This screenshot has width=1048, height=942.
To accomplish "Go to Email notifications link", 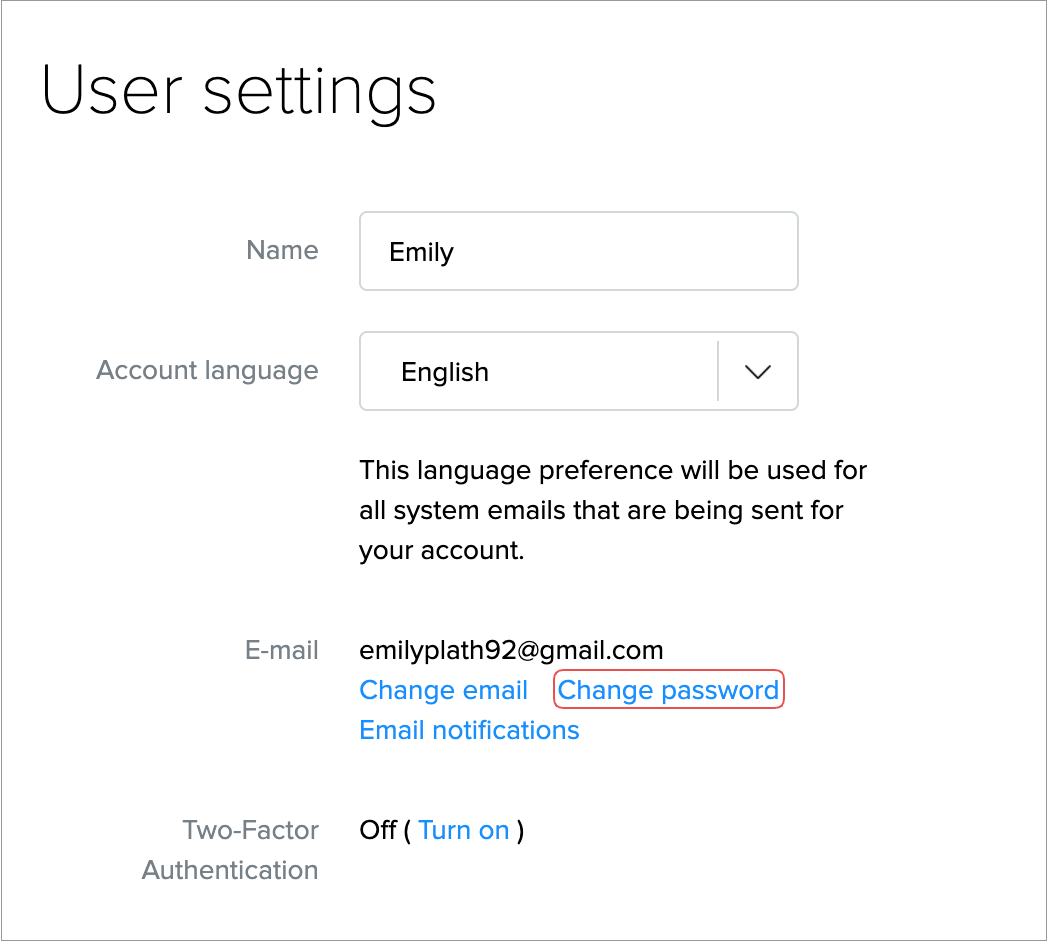I will [x=469, y=730].
